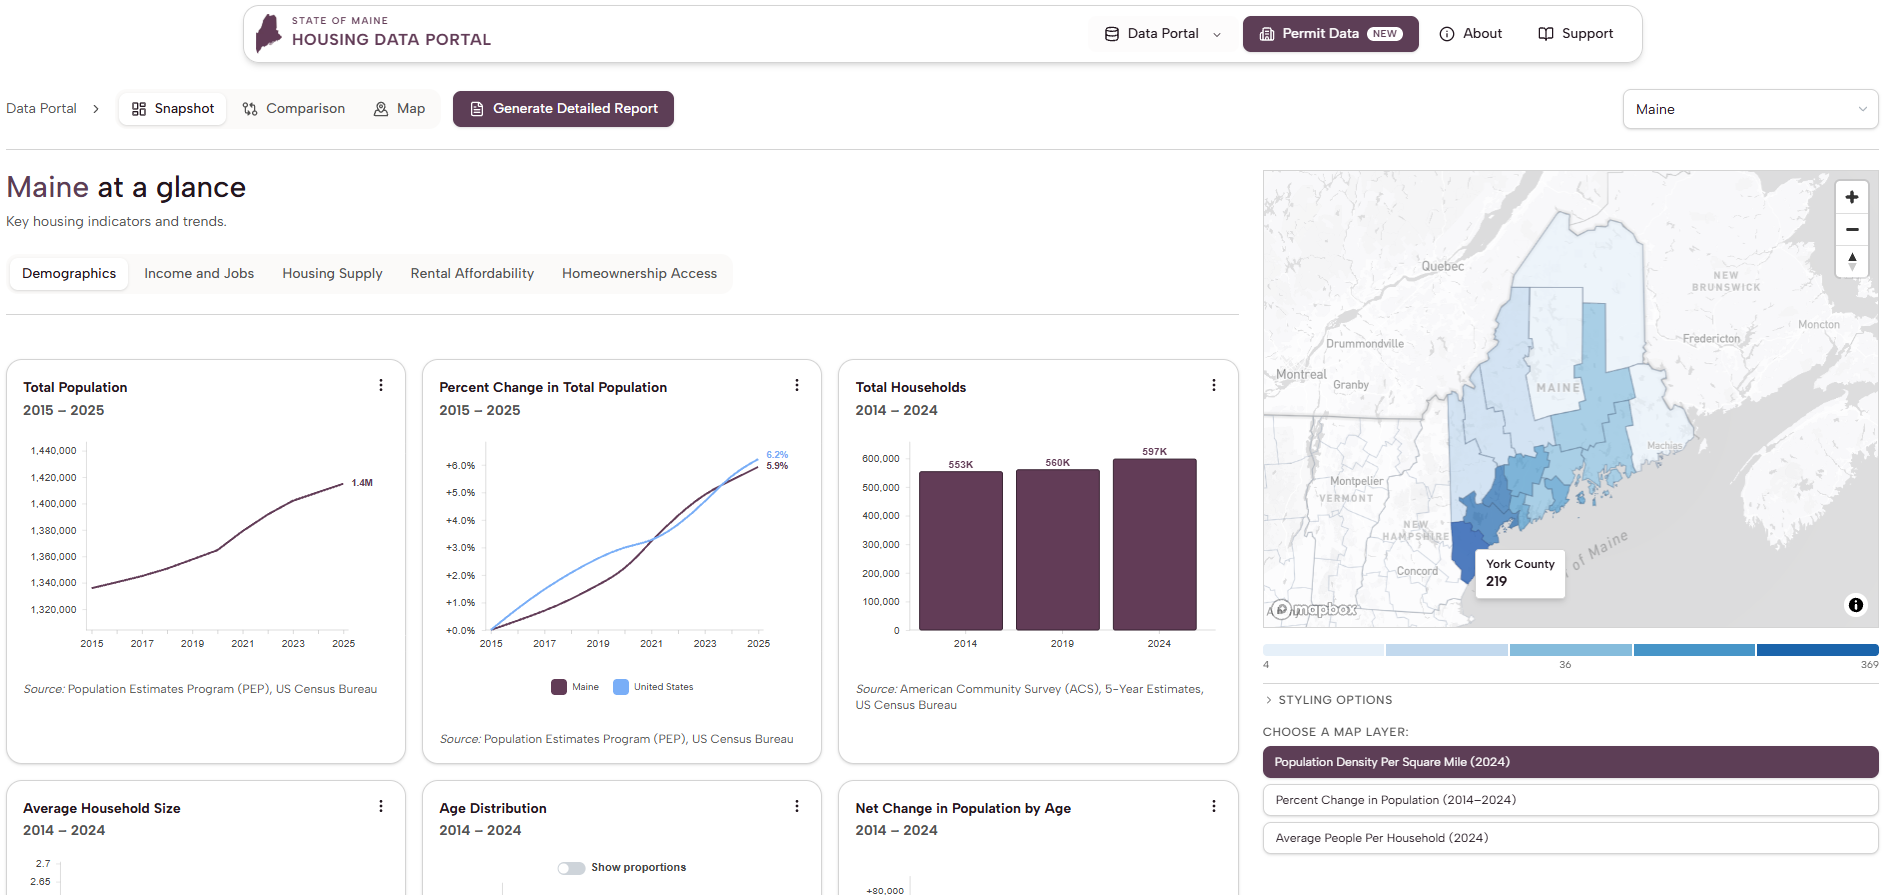Click the middle legend color segment
Viewport: 1891px width, 895px height.
pyautogui.click(x=1570, y=650)
